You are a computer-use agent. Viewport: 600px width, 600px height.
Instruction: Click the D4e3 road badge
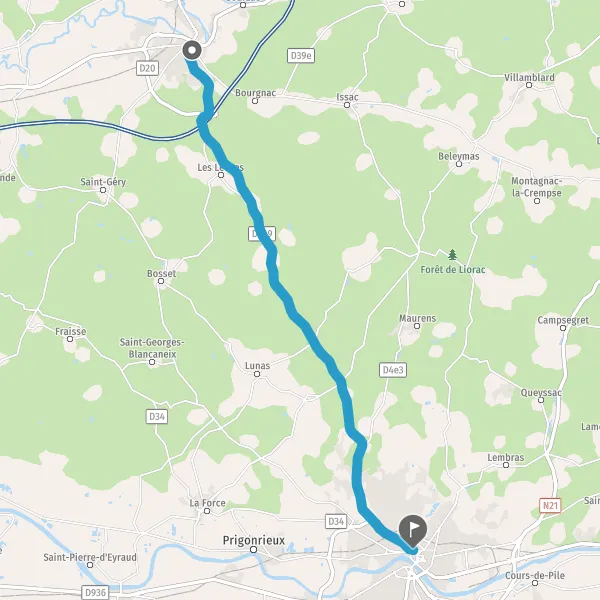tap(393, 370)
